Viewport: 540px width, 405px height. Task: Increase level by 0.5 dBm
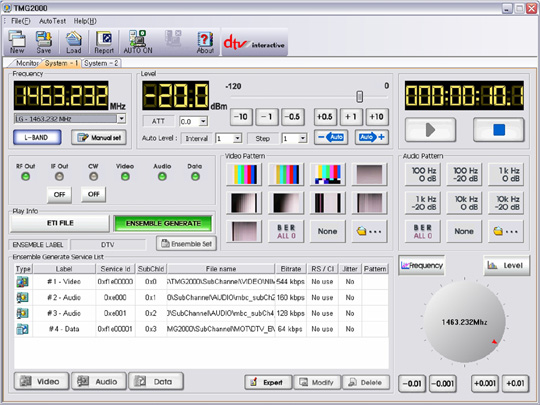click(325, 117)
